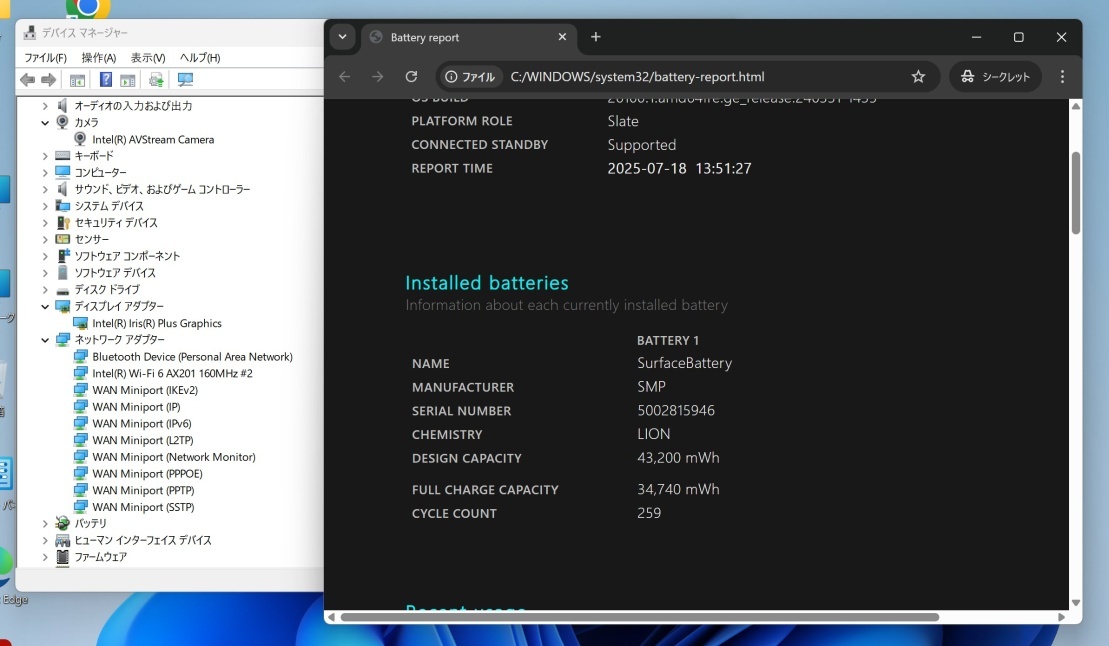This screenshot has width=1109, height=646.
Task: Click the Back arrow in Device Manager toolbar
Action: [28, 80]
